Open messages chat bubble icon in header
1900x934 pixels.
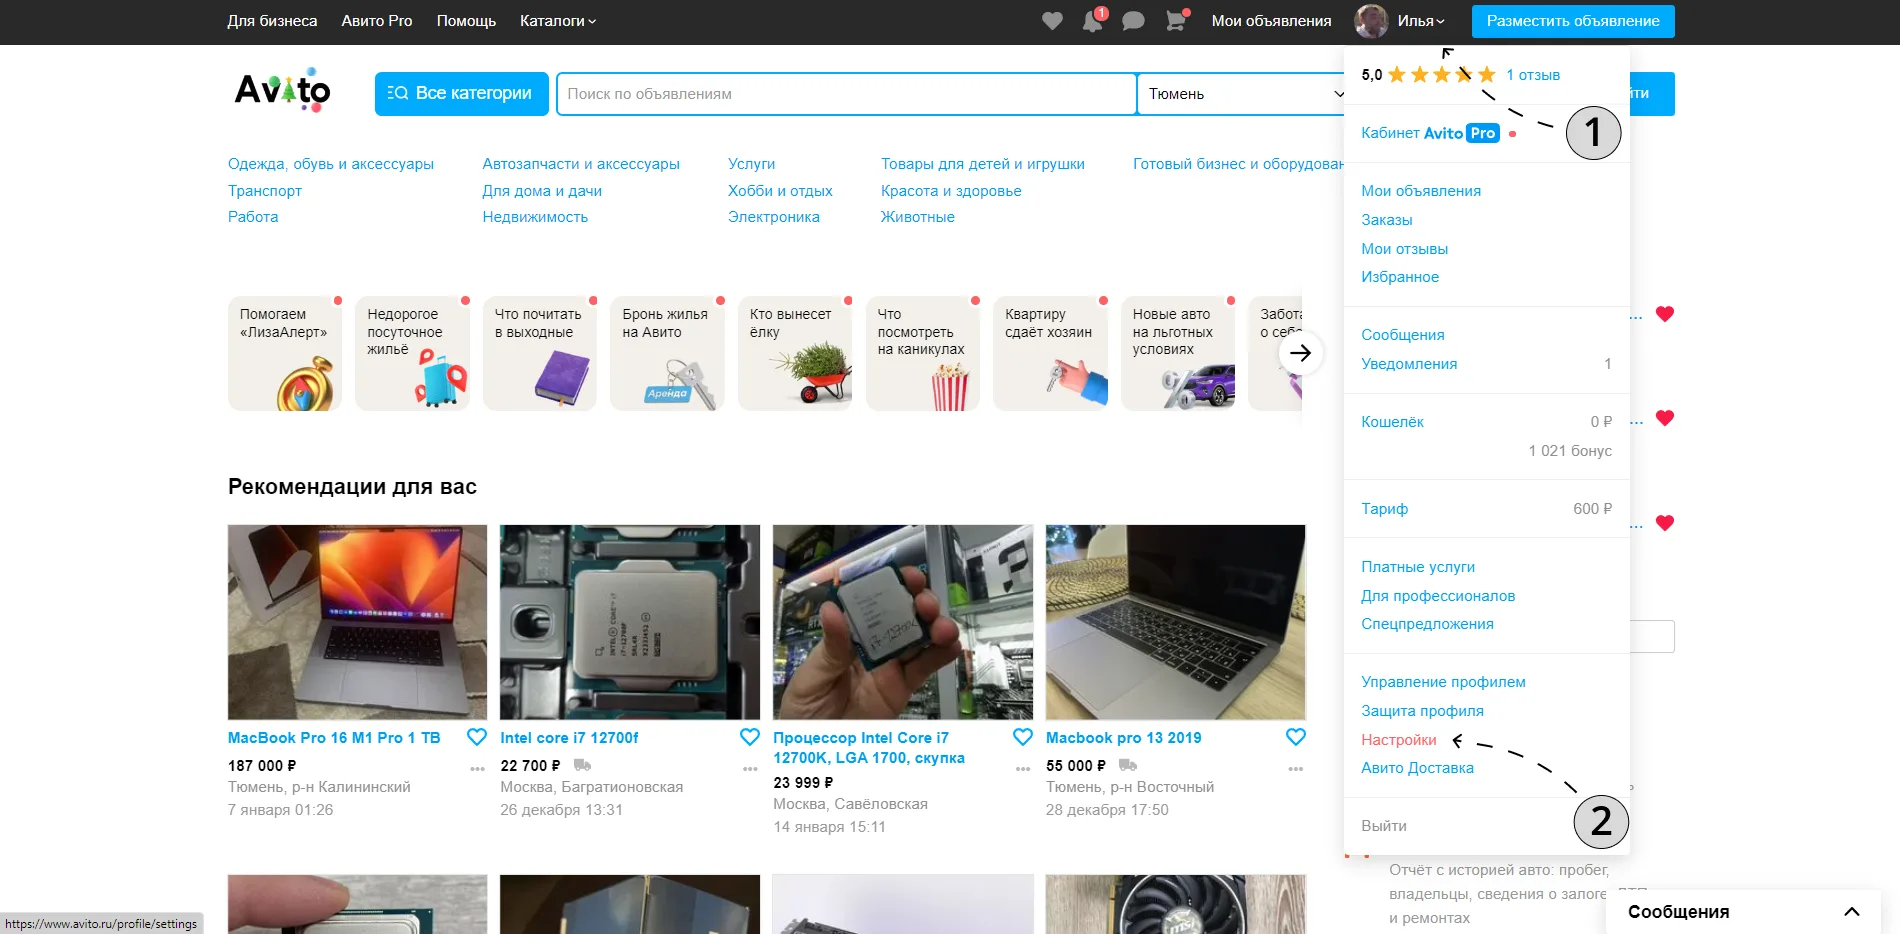pos(1133,21)
